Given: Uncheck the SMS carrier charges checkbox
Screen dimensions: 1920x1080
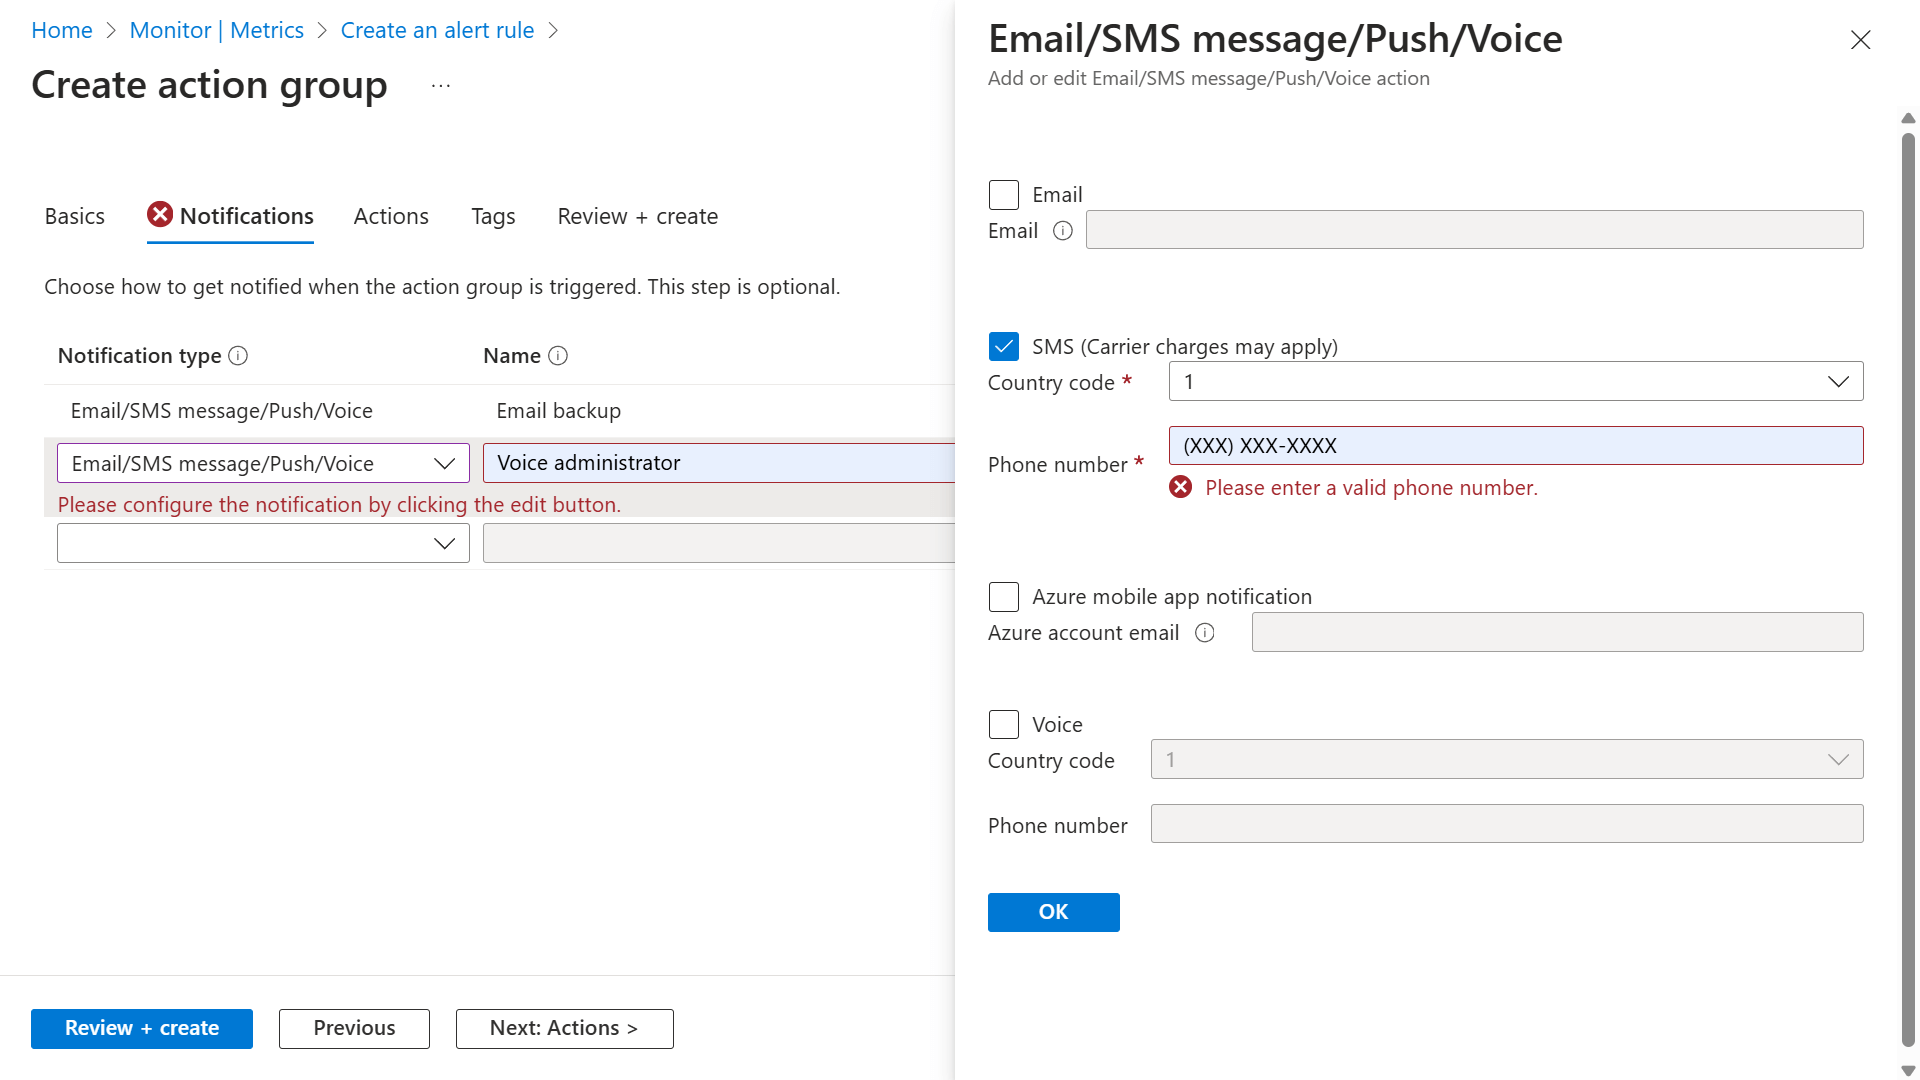Looking at the screenshot, I should (1004, 347).
